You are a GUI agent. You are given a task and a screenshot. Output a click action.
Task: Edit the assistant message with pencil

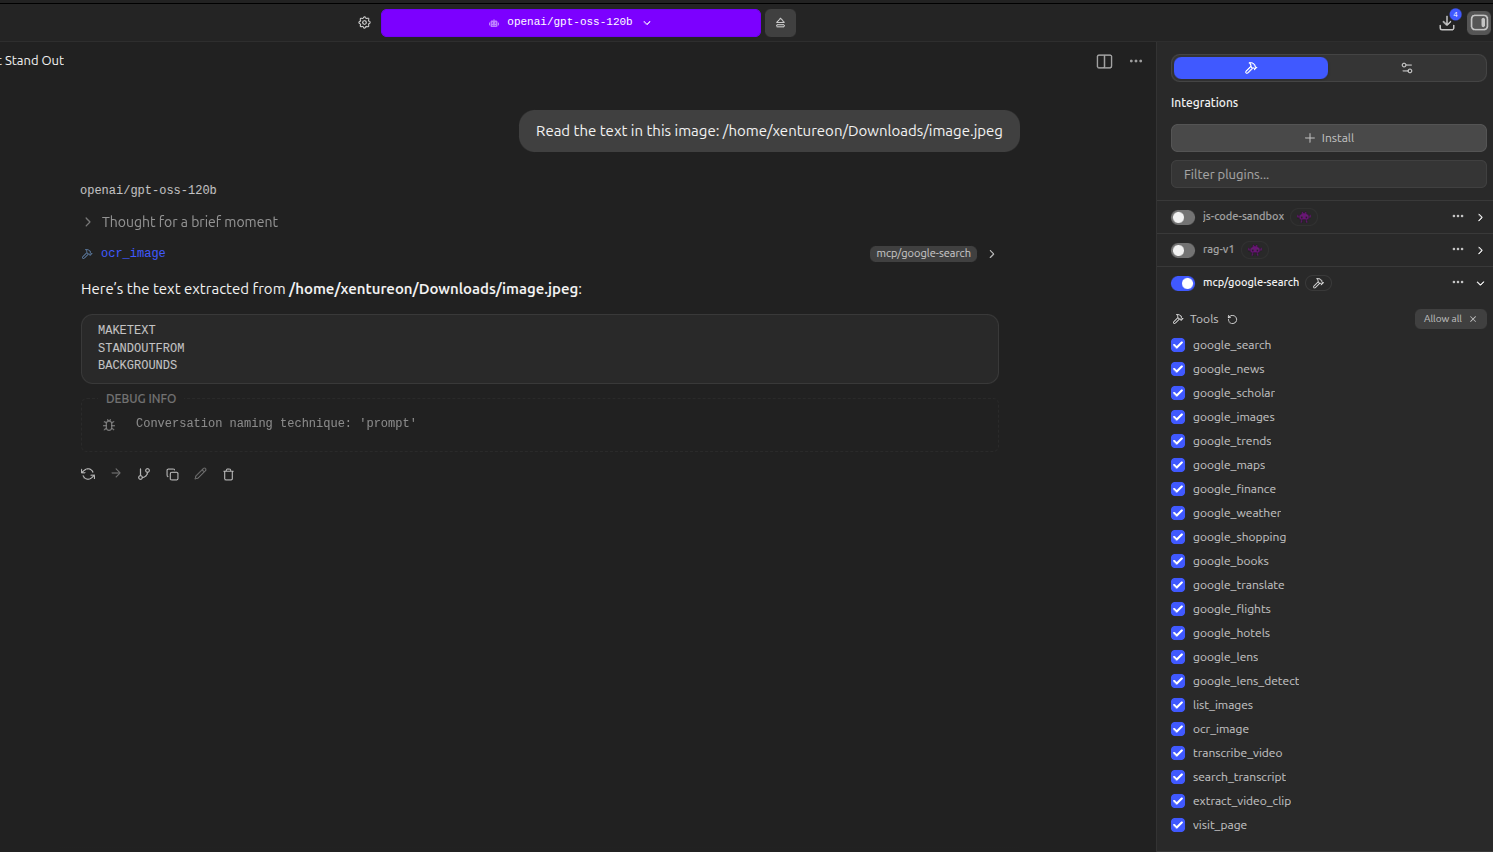coord(200,474)
